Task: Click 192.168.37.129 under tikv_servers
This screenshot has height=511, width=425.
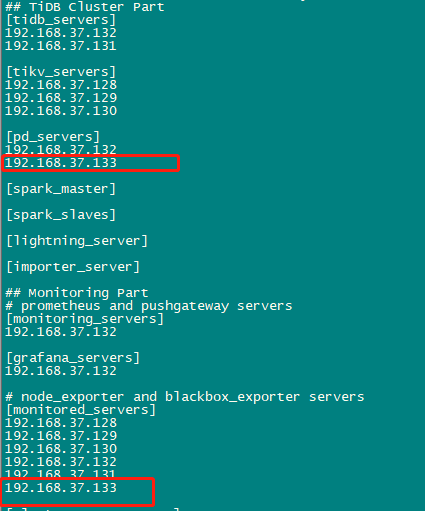Action: point(61,98)
